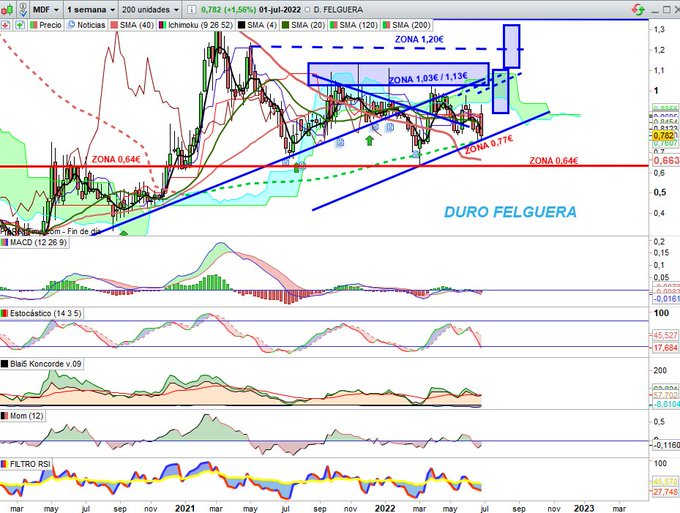Click the yellow 0,782 current price label
The height and width of the screenshot is (513, 680).
(x=664, y=136)
